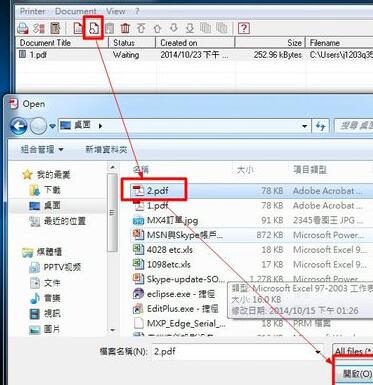
Task: Select 視訊 library in navigation pane
Action: [x=45, y=314]
